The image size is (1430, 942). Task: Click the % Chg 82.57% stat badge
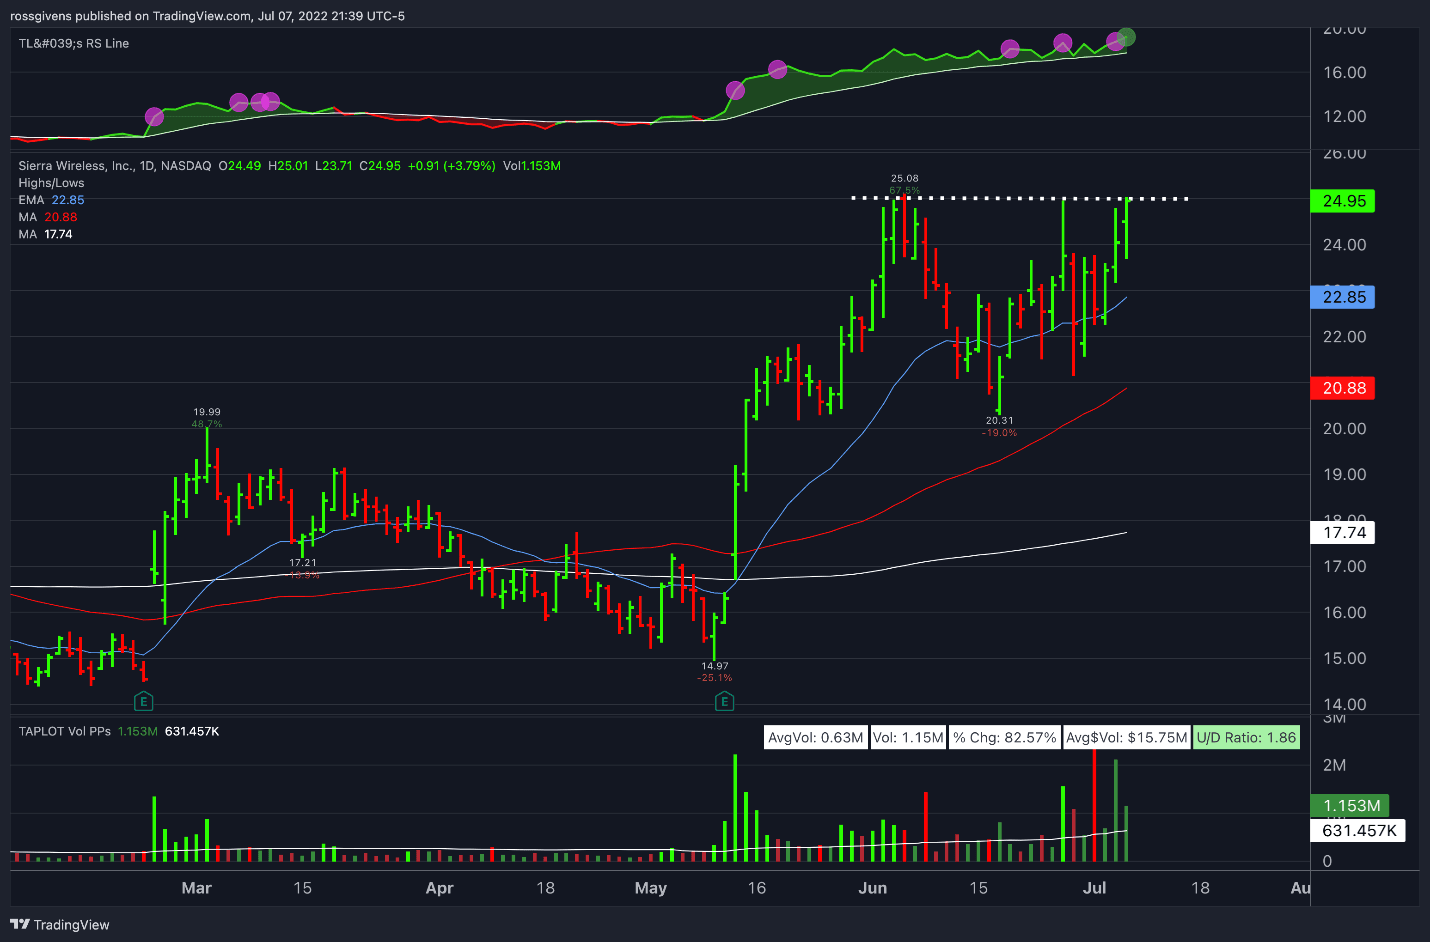click(x=1005, y=737)
